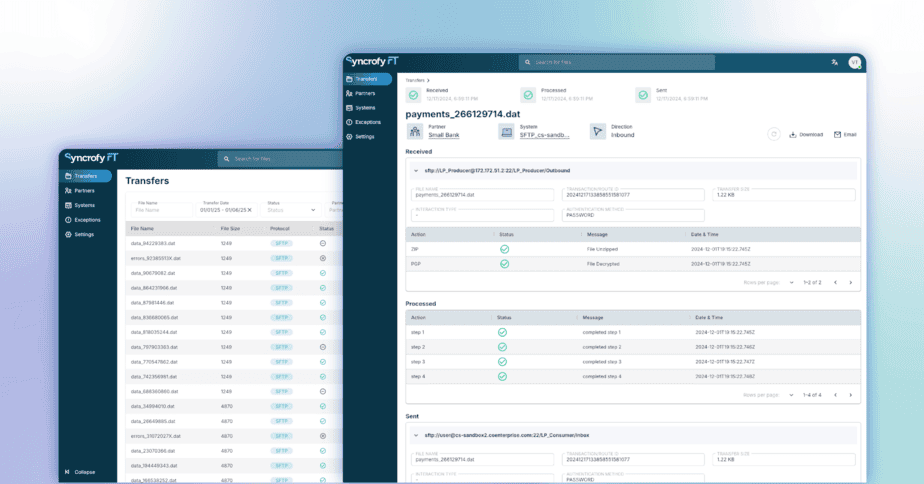Click the Partner organization icon

[x=414, y=131]
